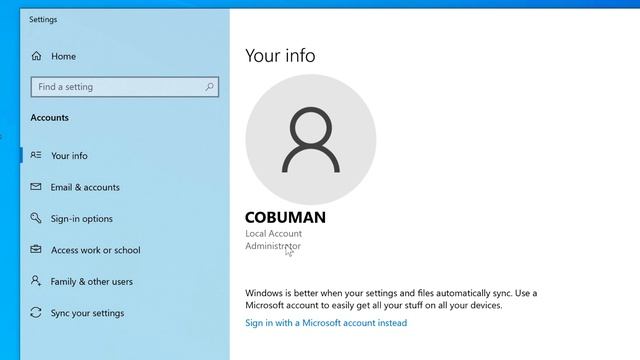Click the default profile avatar picture
Viewport: 640px width, 360px height.
tap(311, 139)
